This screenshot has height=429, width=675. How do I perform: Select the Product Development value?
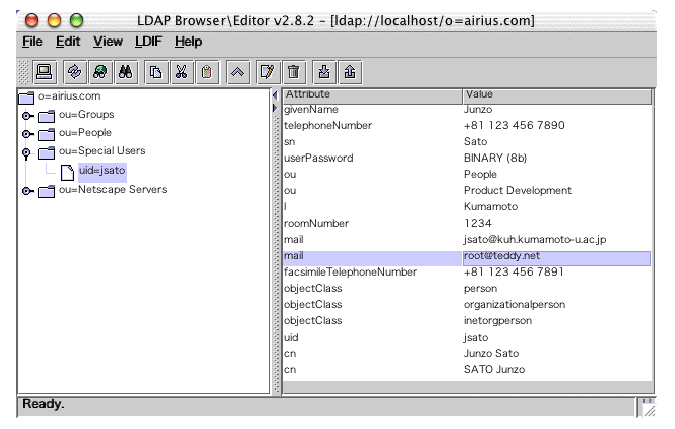[517, 190]
